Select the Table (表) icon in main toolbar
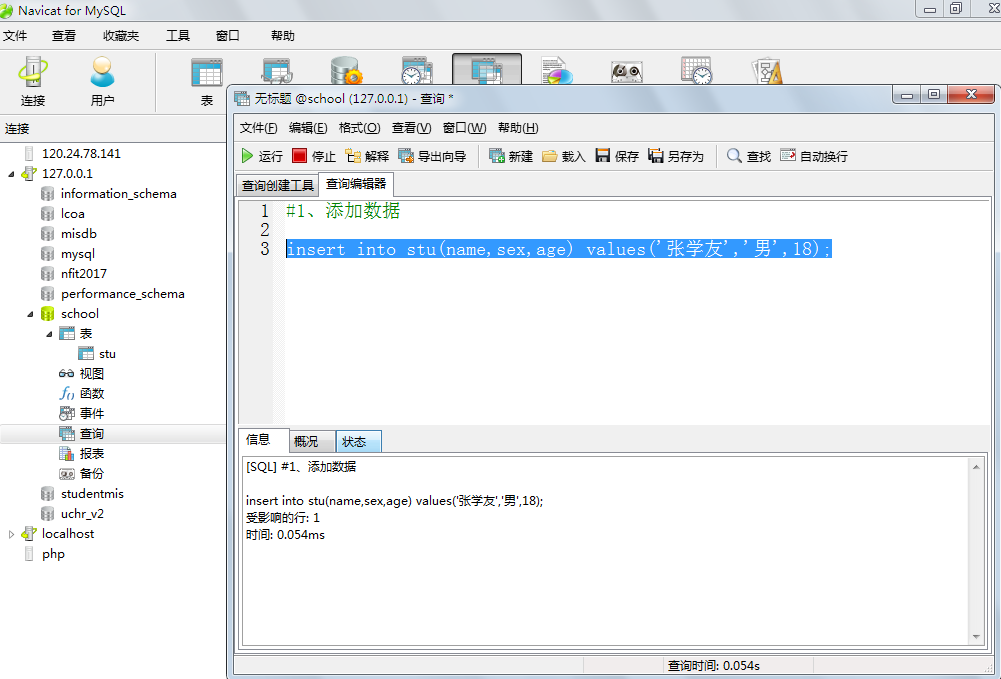The width and height of the screenshot is (1001, 679). point(207,81)
